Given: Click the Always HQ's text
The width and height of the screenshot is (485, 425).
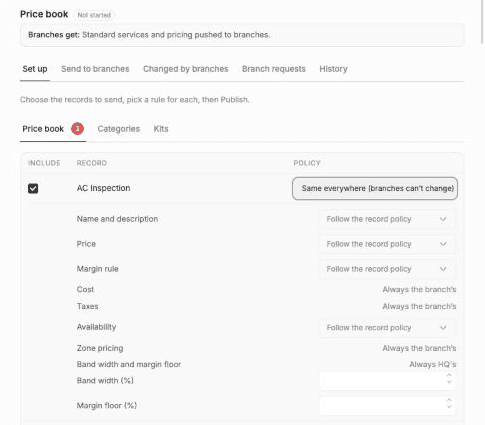Looking at the screenshot, I should (x=433, y=364).
